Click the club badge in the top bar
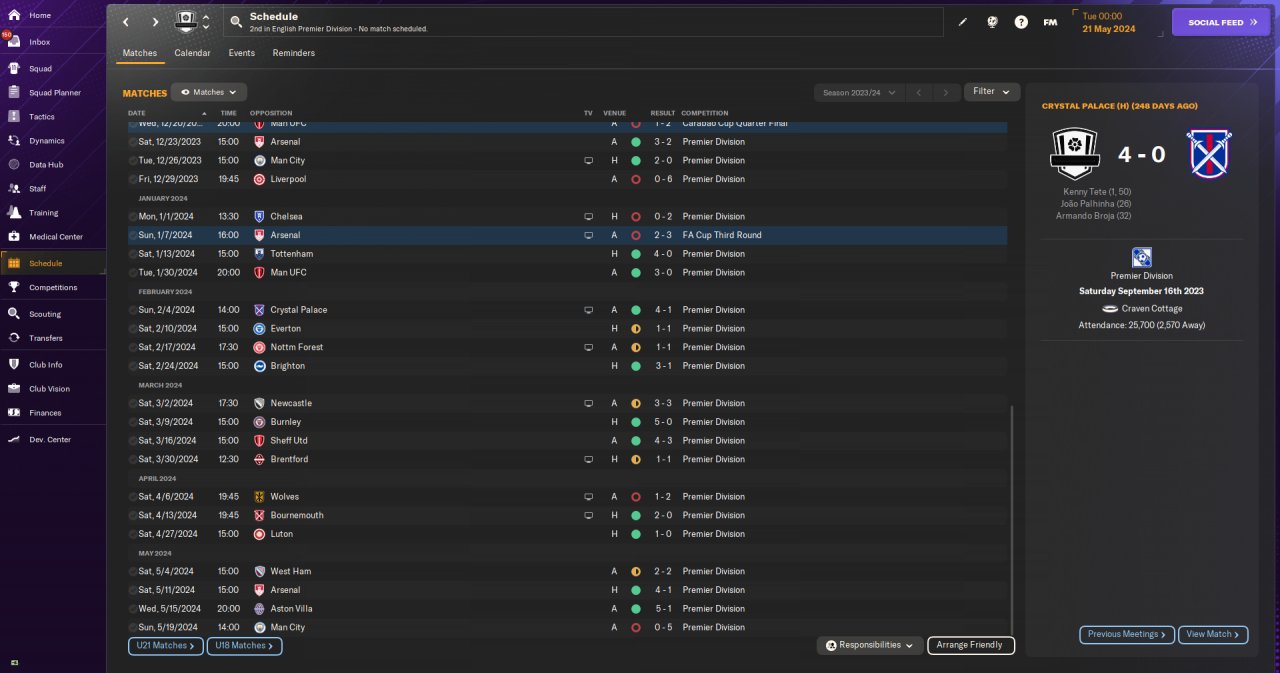This screenshot has width=1280, height=673. coord(186,21)
